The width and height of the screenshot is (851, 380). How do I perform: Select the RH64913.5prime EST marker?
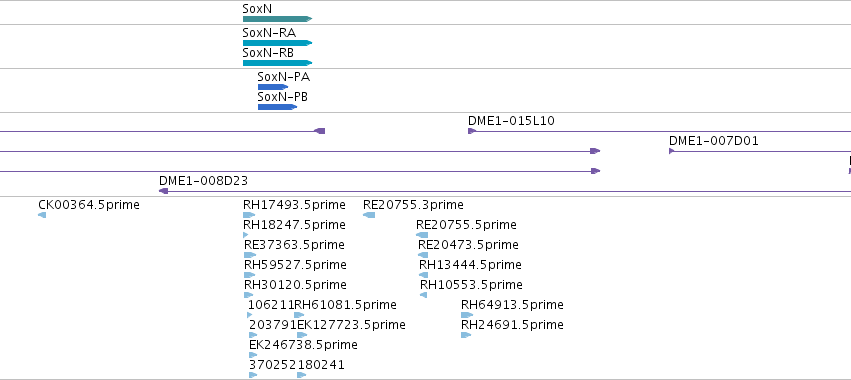(x=467, y=315)
